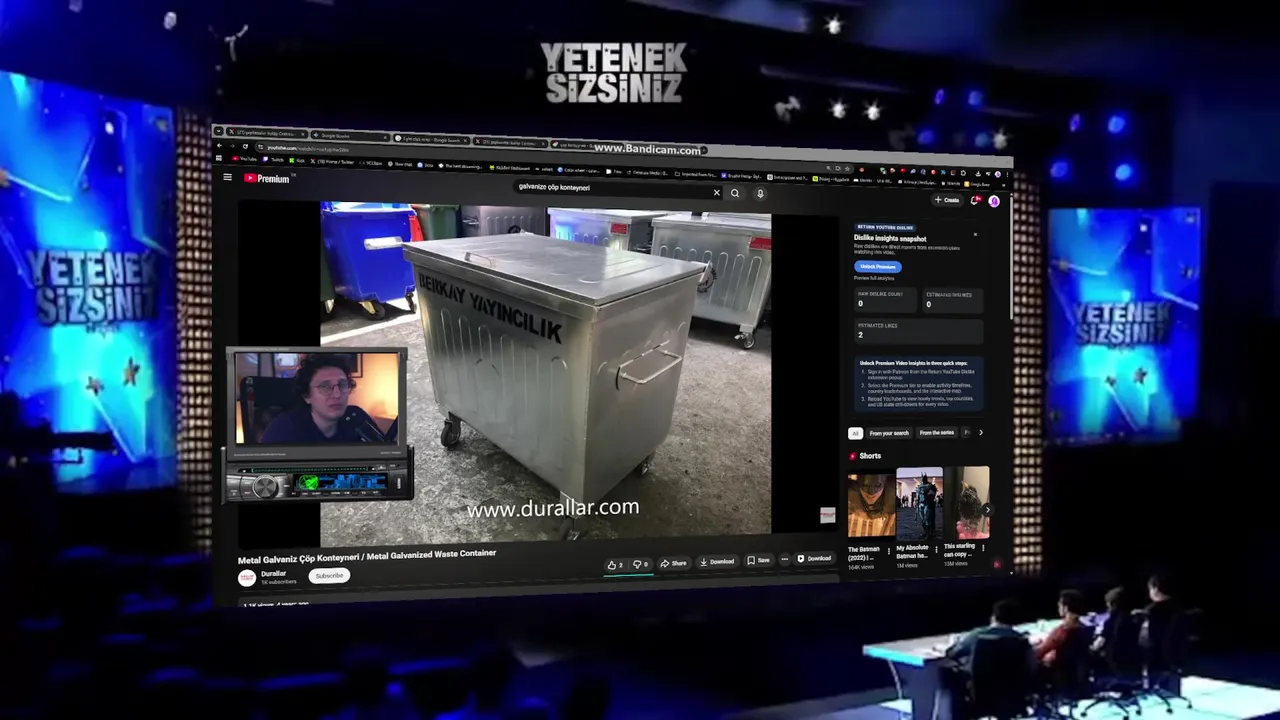The height and width of the screenshot is (720, 1280).
Task: Clear the search box with X icon
Action: click(x=716, y=192)
